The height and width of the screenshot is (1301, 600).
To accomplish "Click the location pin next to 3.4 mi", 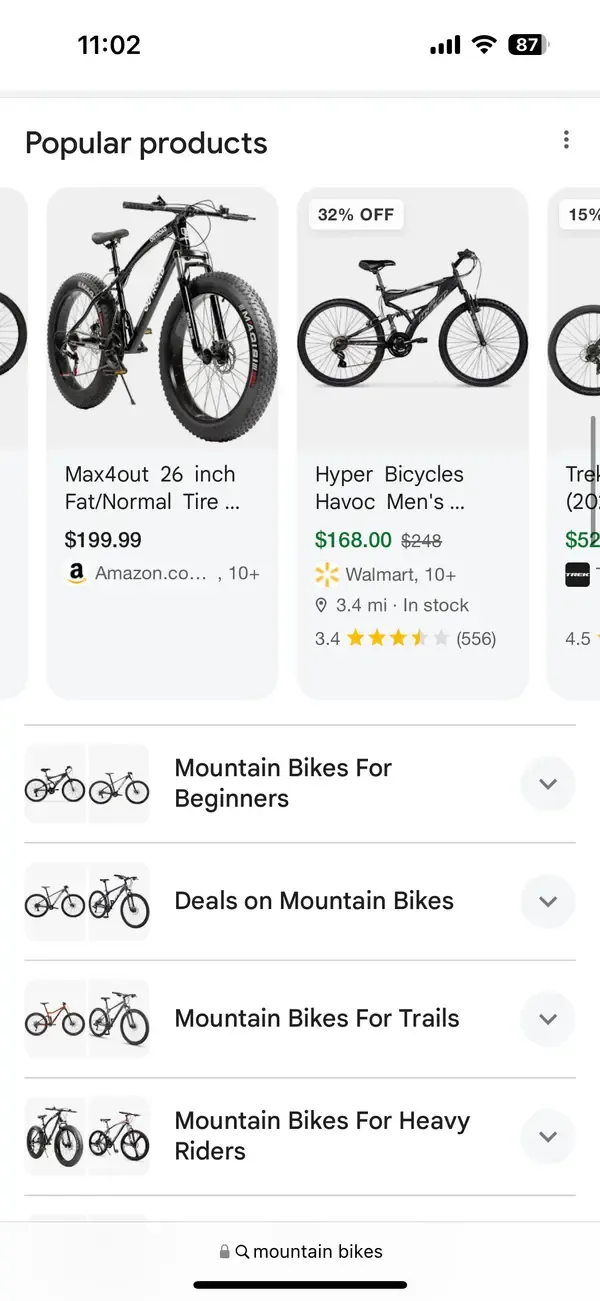I will (321, 605).
